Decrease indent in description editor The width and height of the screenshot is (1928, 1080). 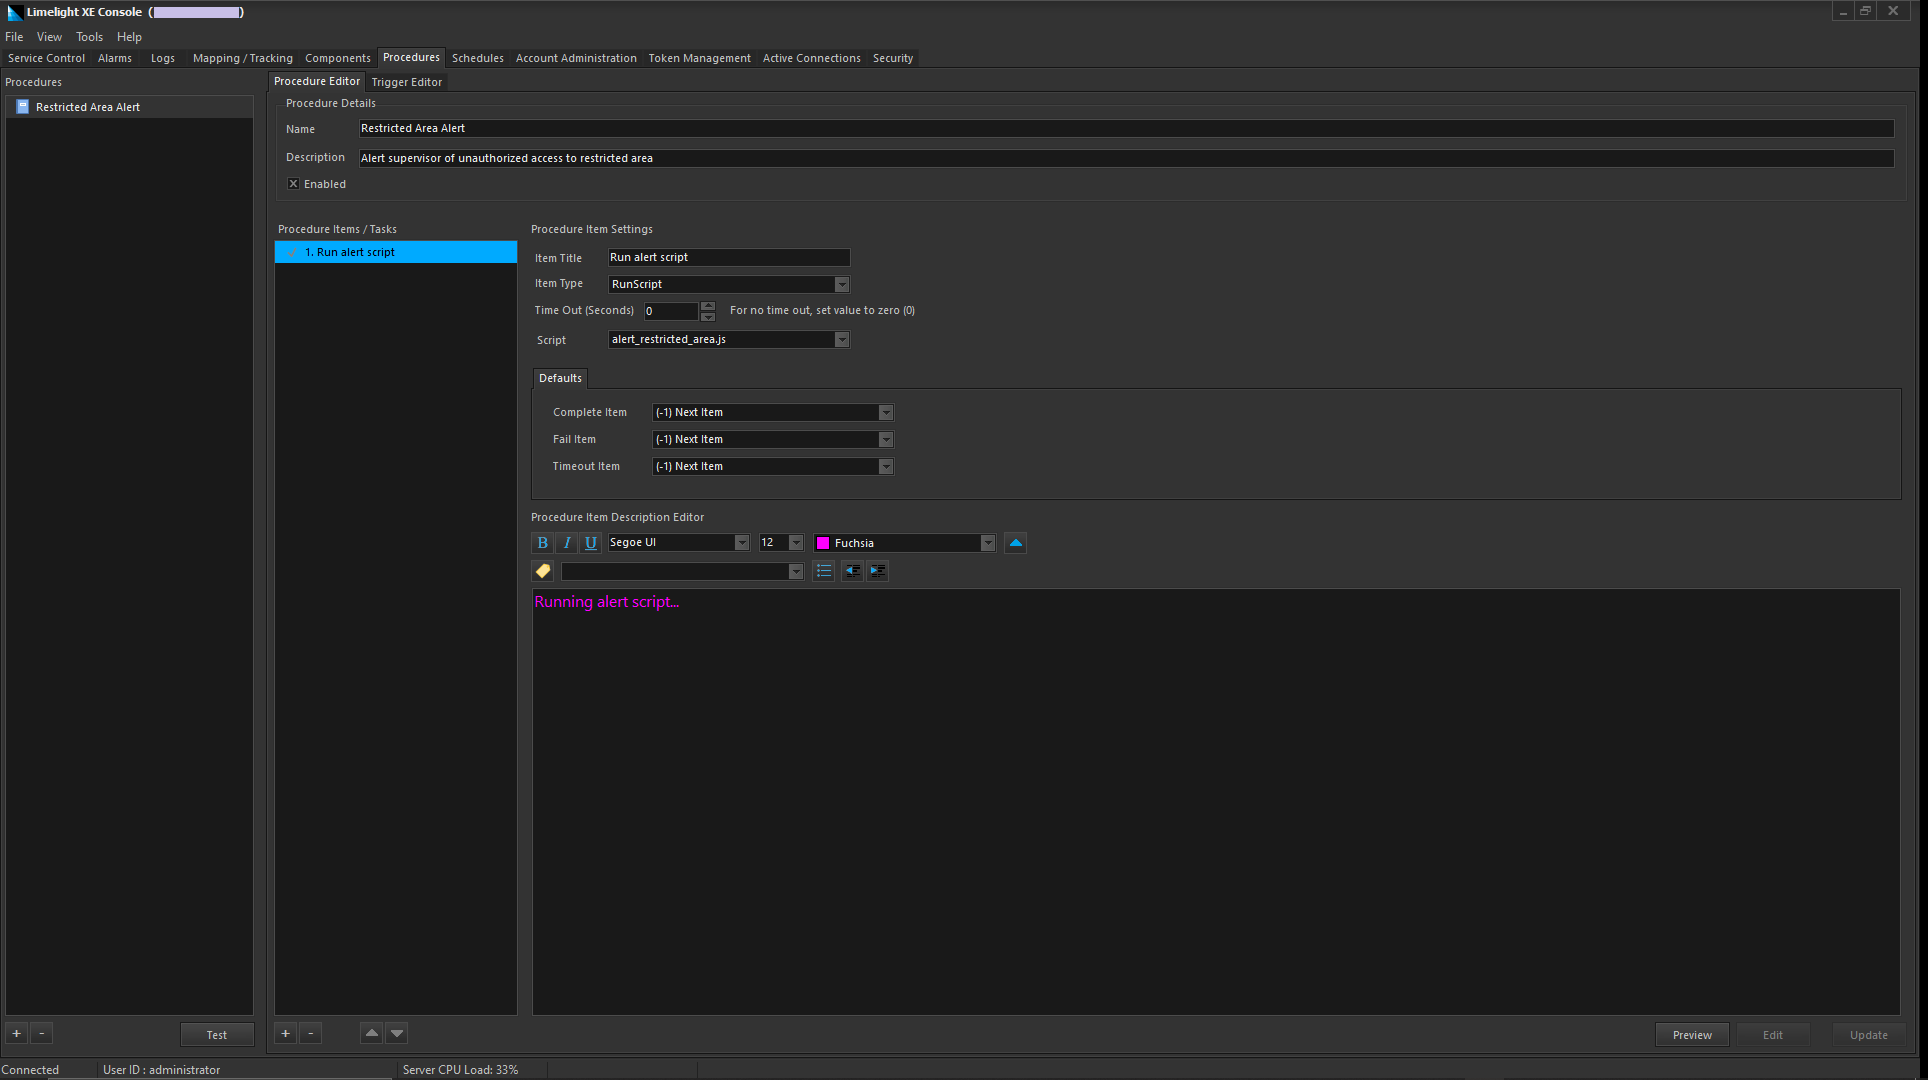[852, 571]
